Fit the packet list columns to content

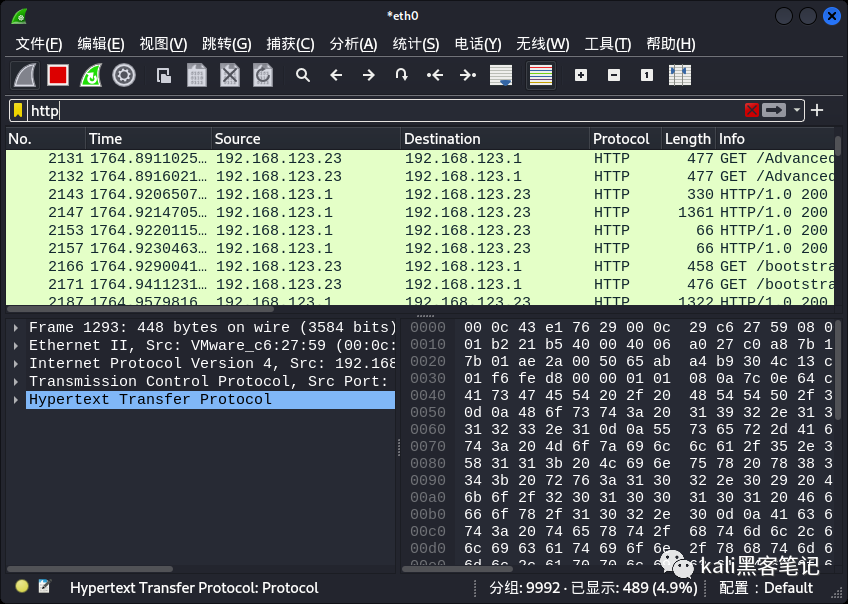coord(680,75)
